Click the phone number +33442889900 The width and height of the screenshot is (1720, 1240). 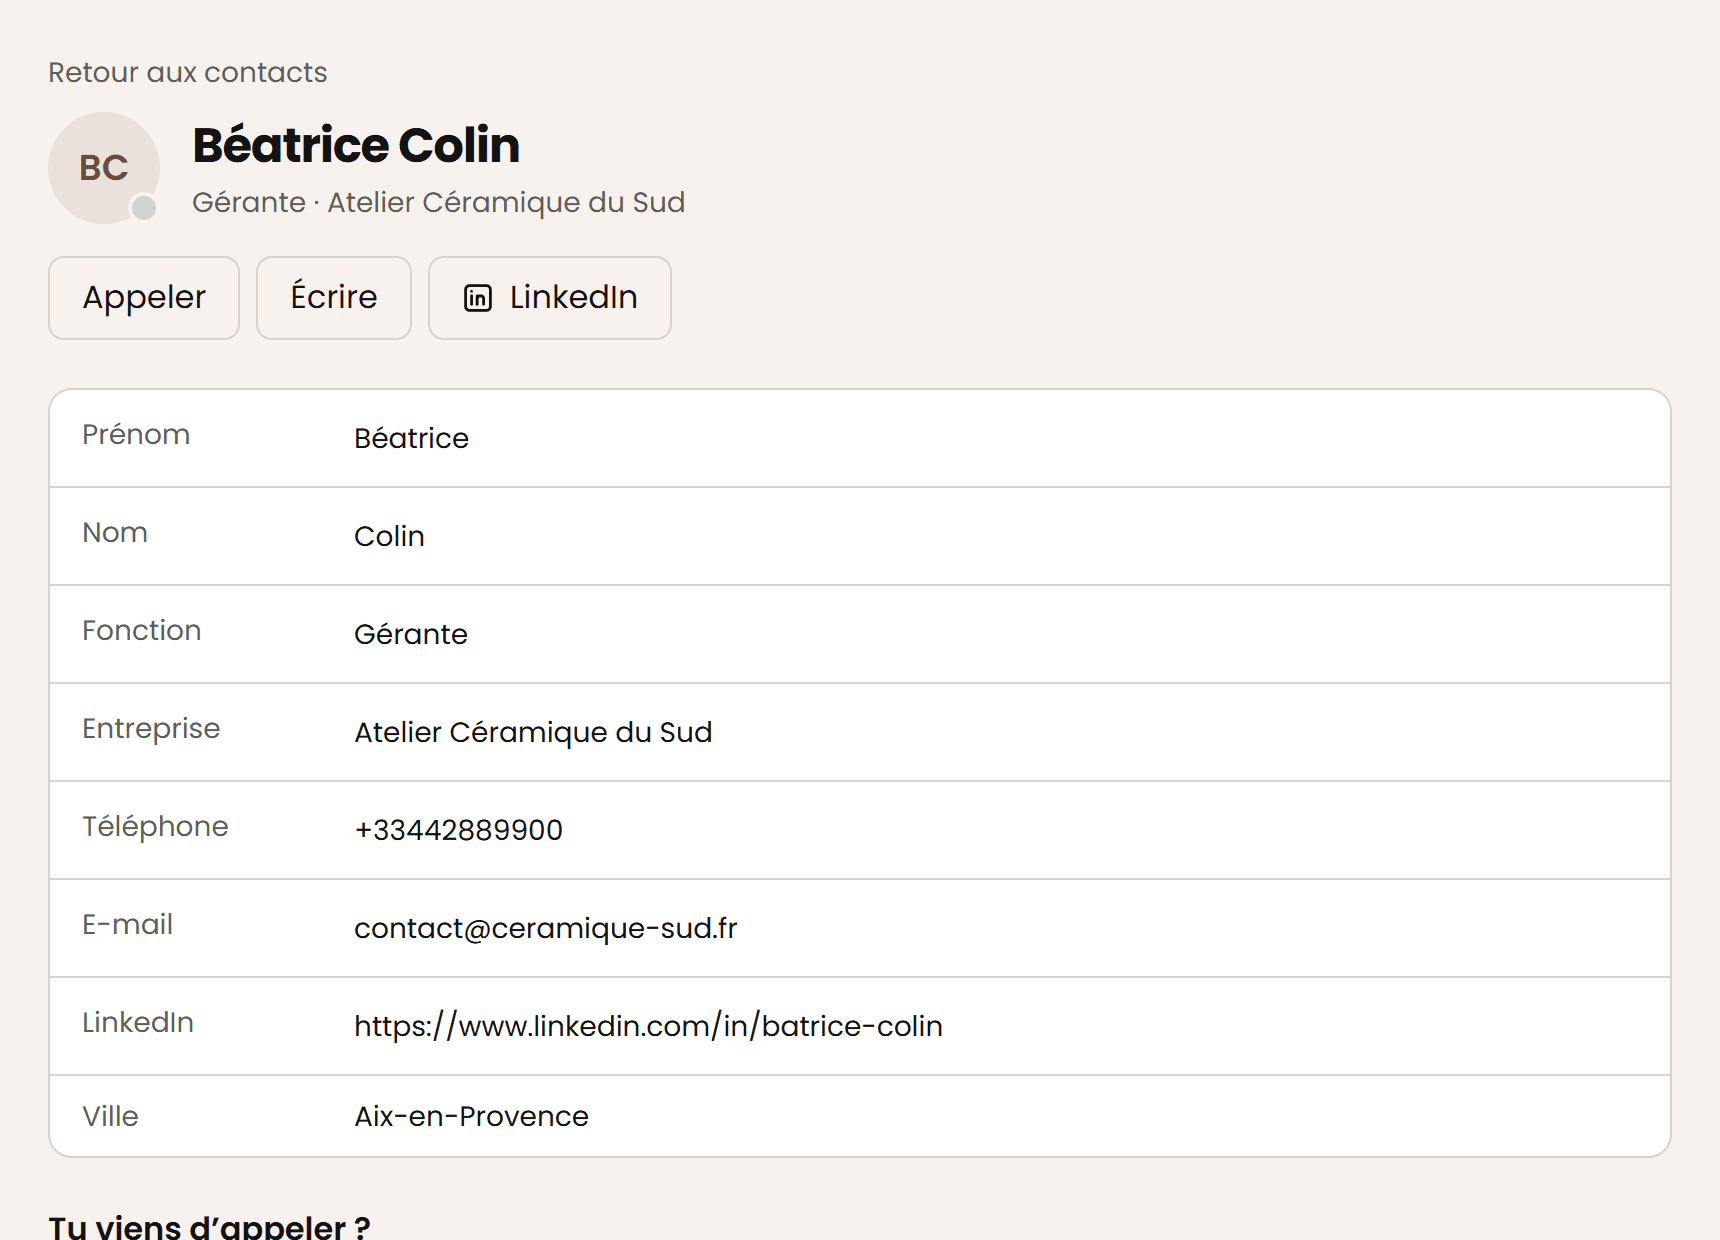[x=458, y=830]
